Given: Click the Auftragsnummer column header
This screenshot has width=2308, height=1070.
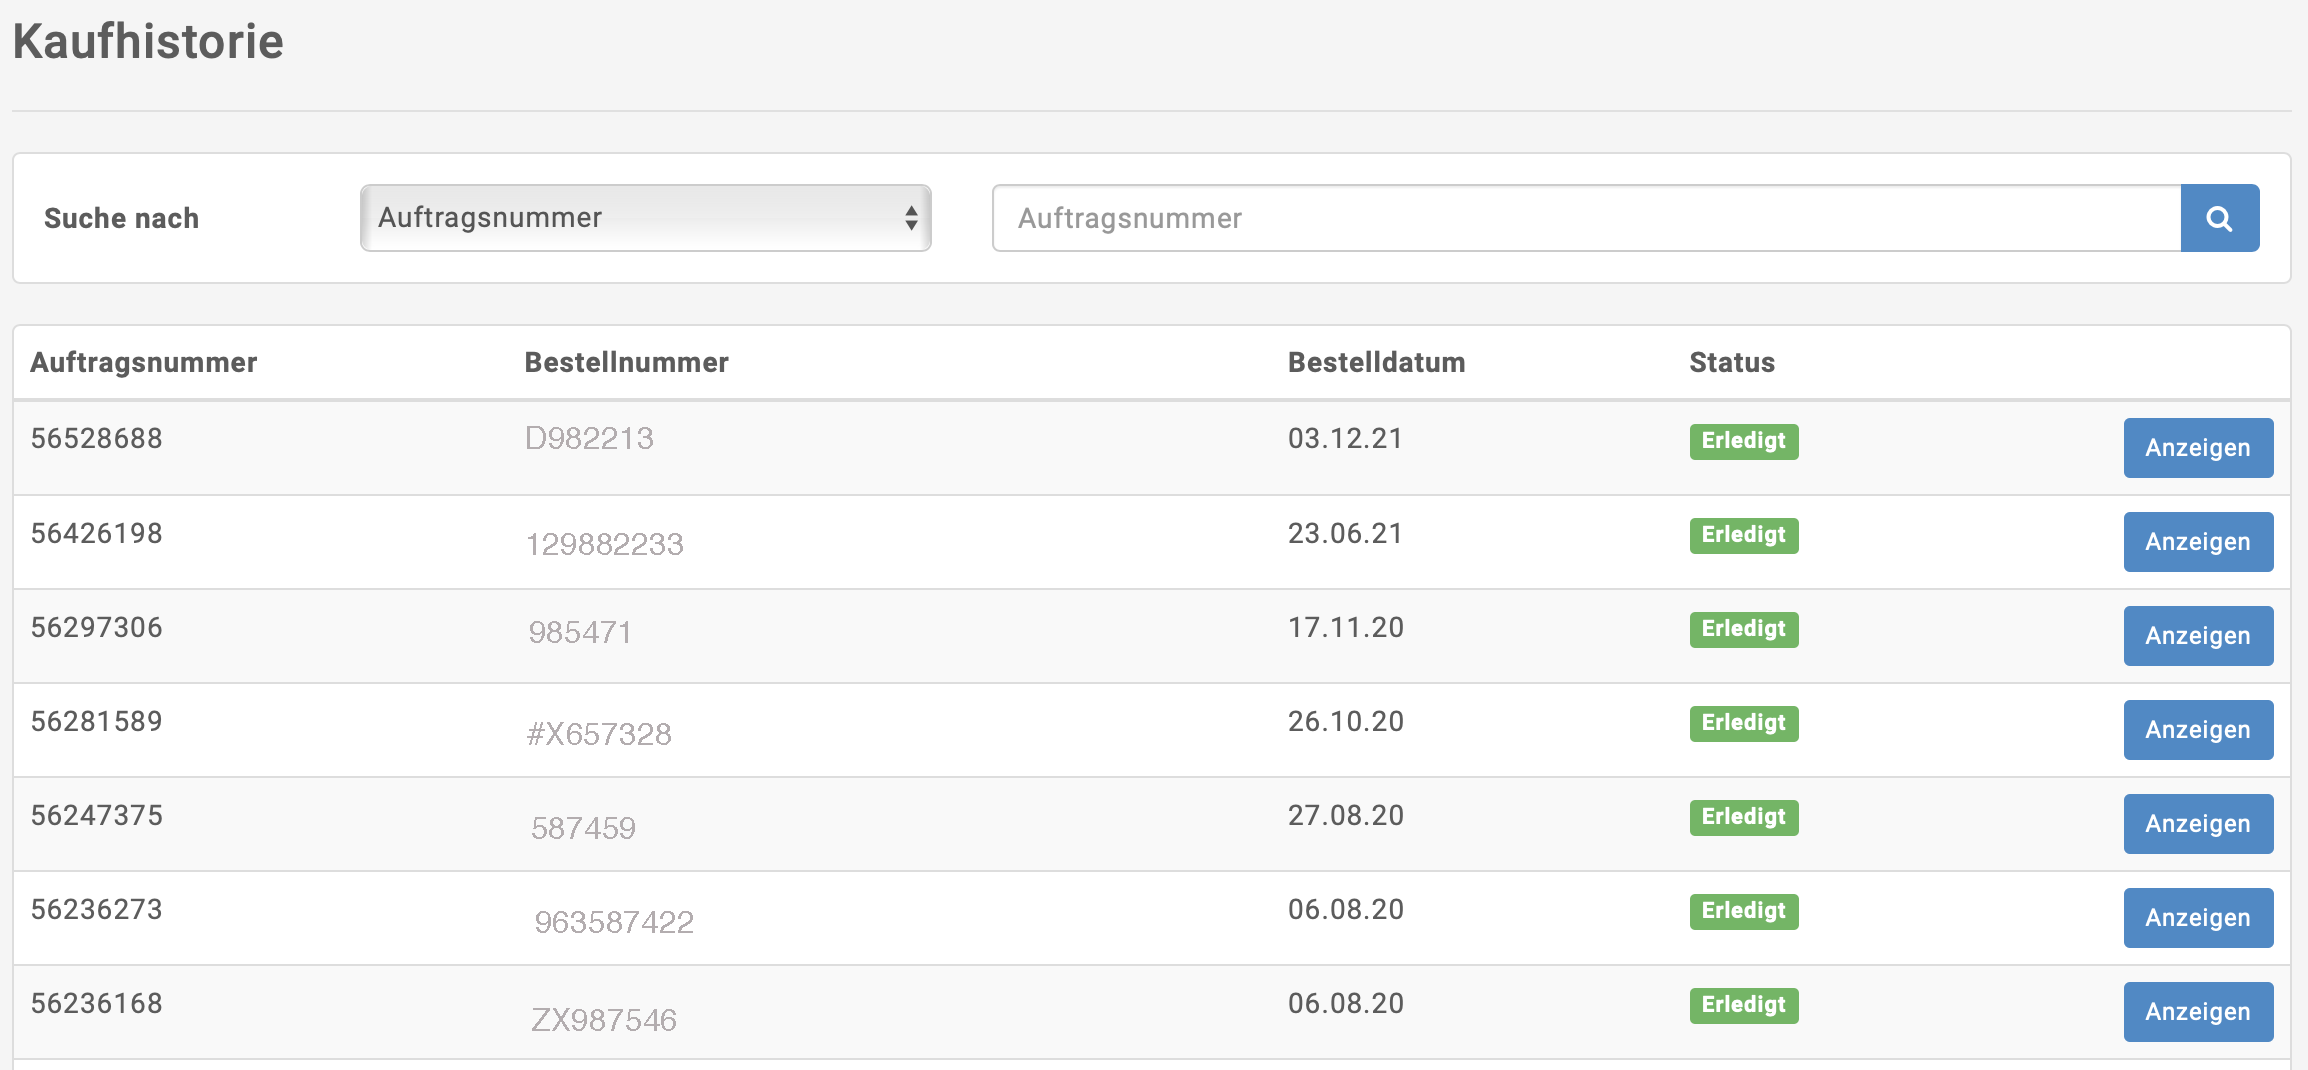Looking at the screenshot, I should (x=144, y=362).
